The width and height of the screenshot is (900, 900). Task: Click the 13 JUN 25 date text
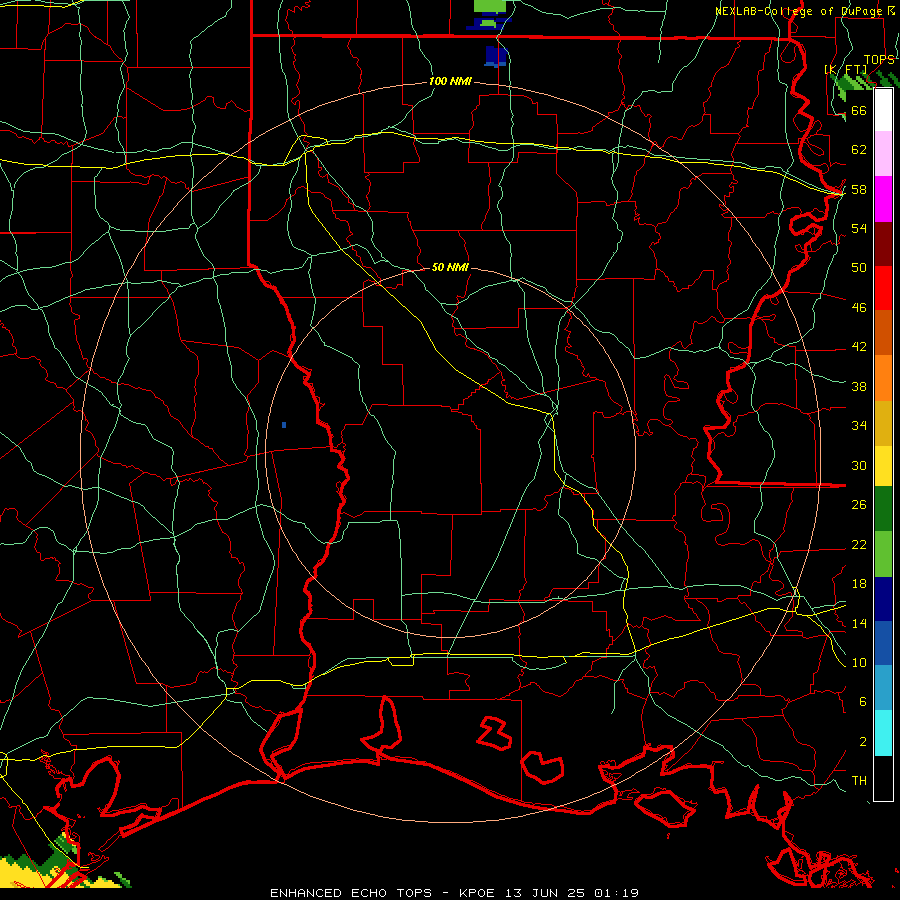click(545, 893)
